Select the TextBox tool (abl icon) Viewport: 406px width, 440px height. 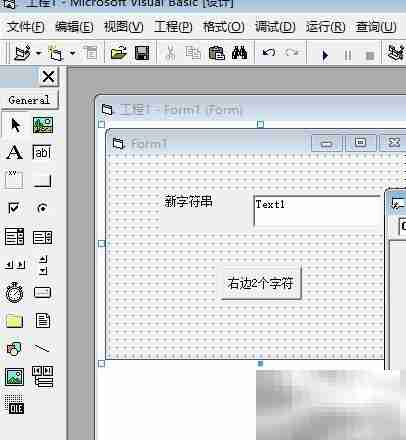(42, 152)
